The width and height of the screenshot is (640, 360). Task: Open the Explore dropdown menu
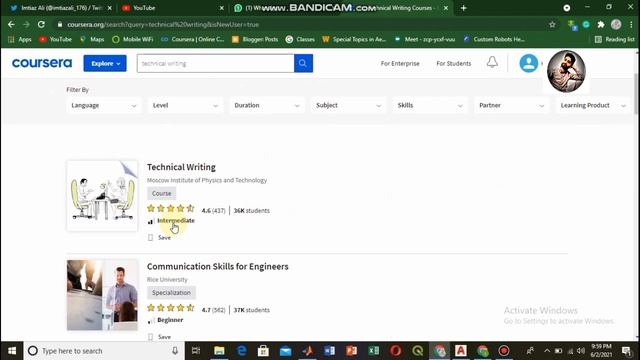tap(105, 63)
